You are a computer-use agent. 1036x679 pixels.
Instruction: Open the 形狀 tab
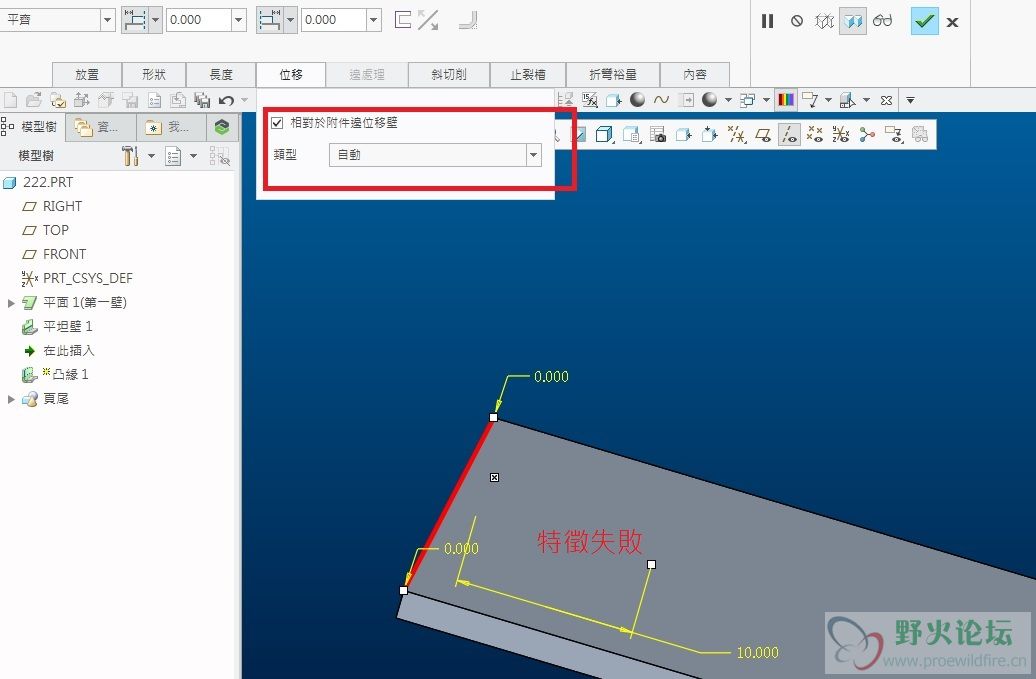coord(154,75)
